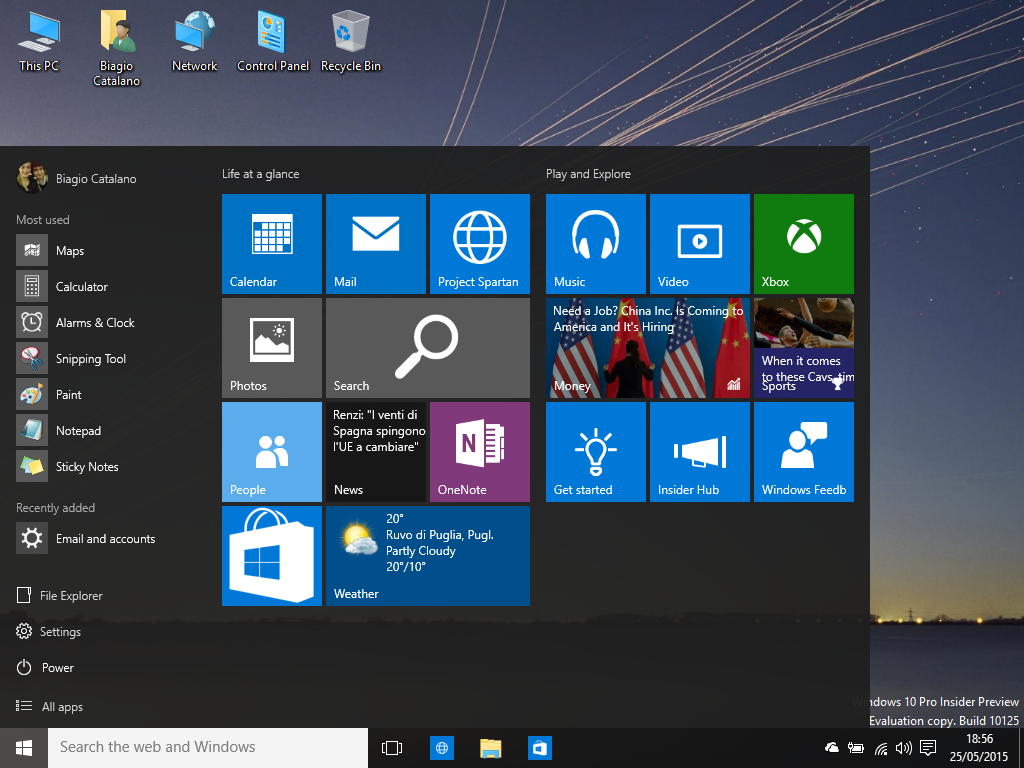Open the Photos tile
This screenshot has height=768, width=1024.
[272, 347]
